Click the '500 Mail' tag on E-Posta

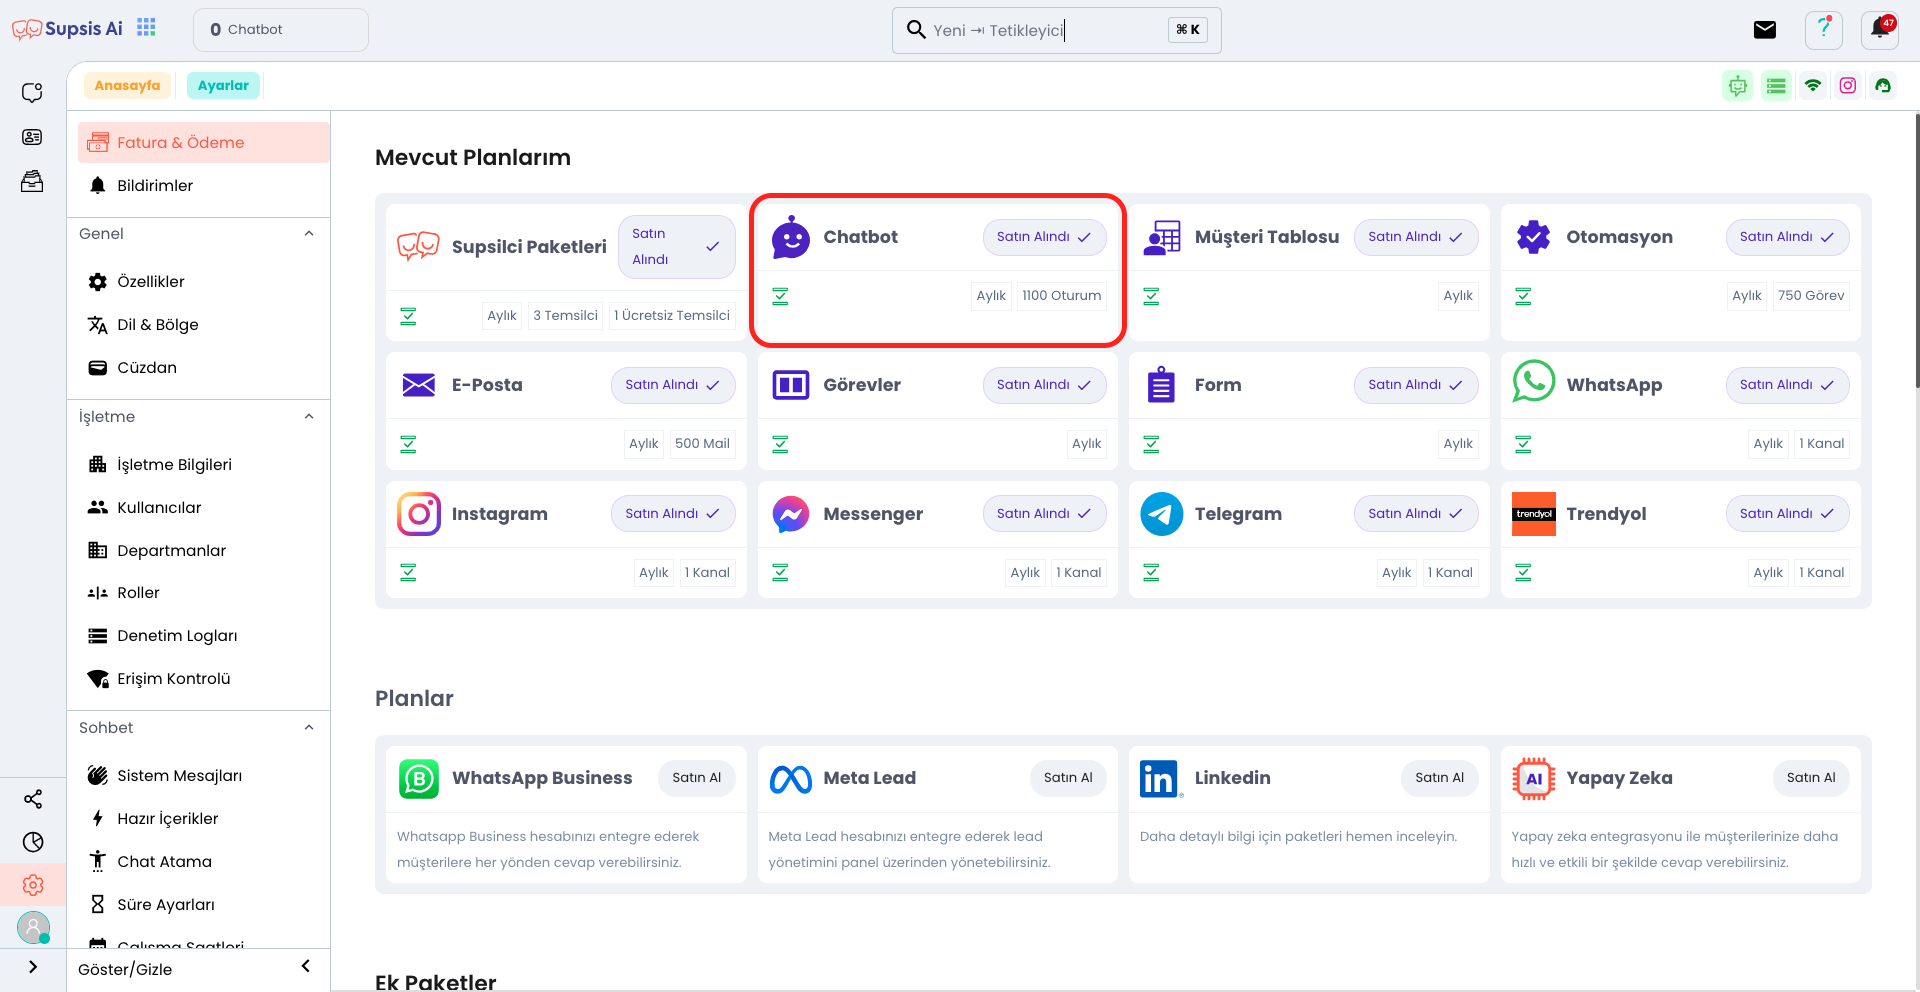coord(702,444)
